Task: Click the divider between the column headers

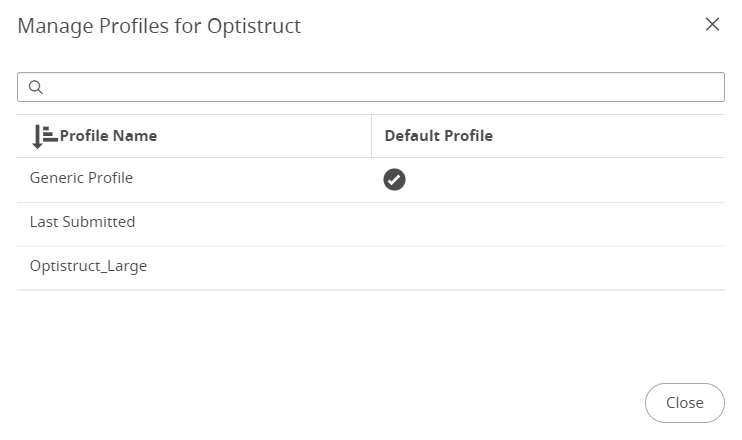Action: pyautogui.click(x=371, y=136)
